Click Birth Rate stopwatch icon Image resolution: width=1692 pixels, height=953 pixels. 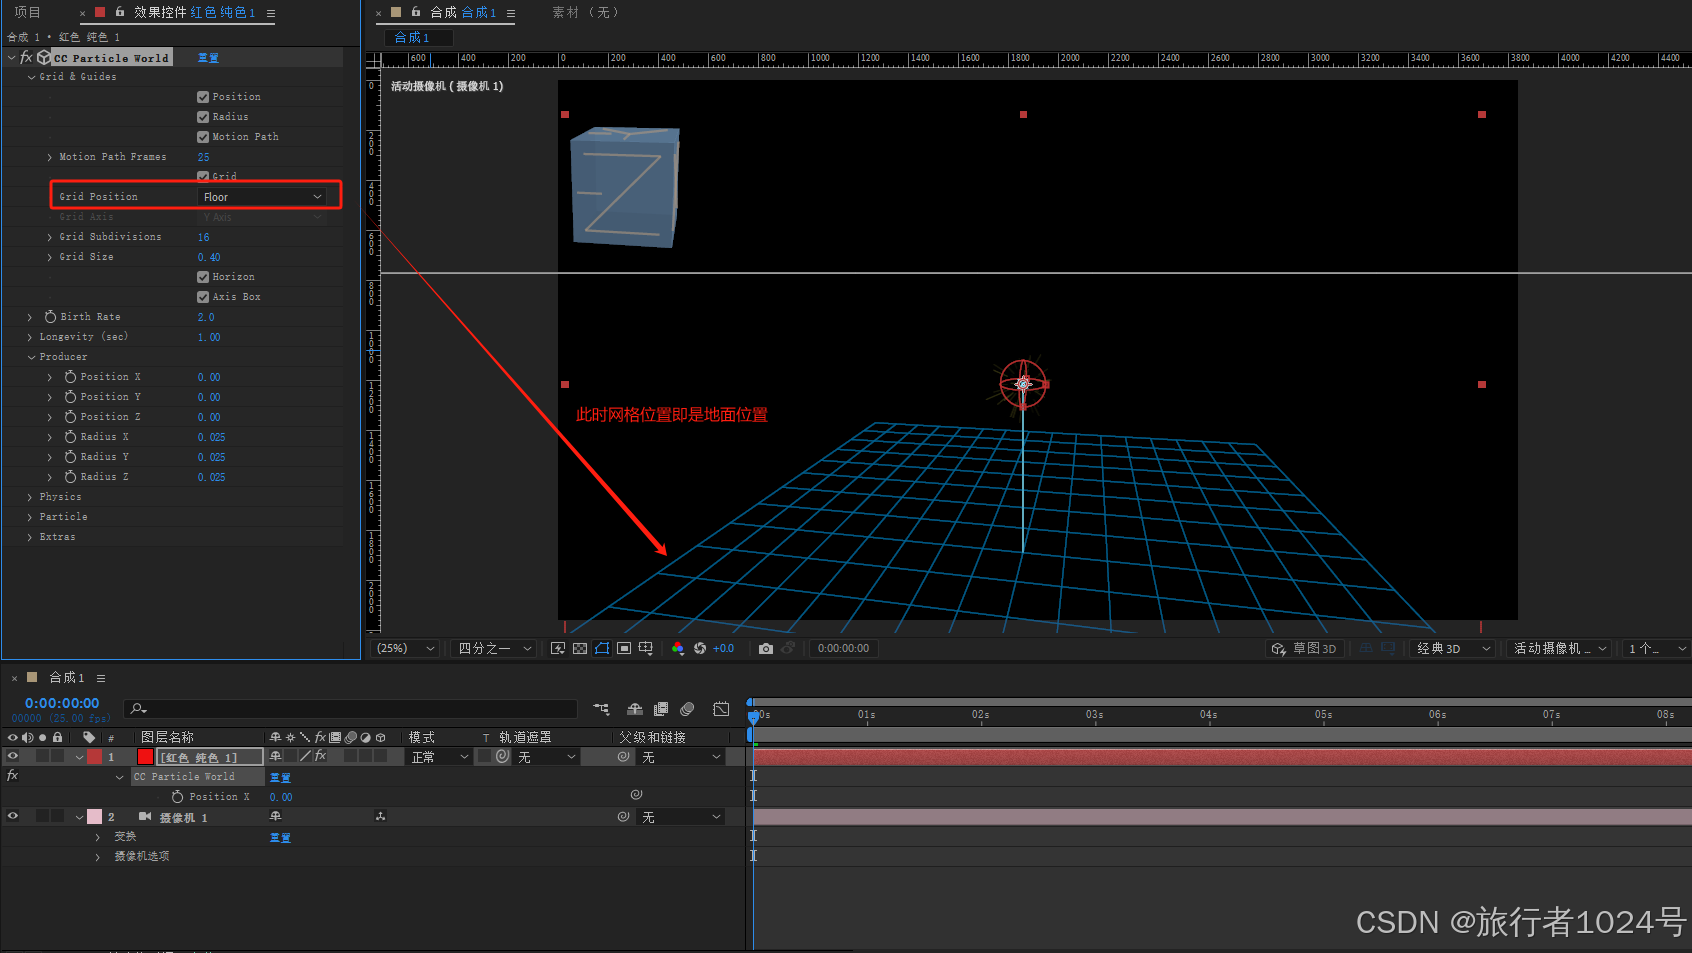click(50, 317)
